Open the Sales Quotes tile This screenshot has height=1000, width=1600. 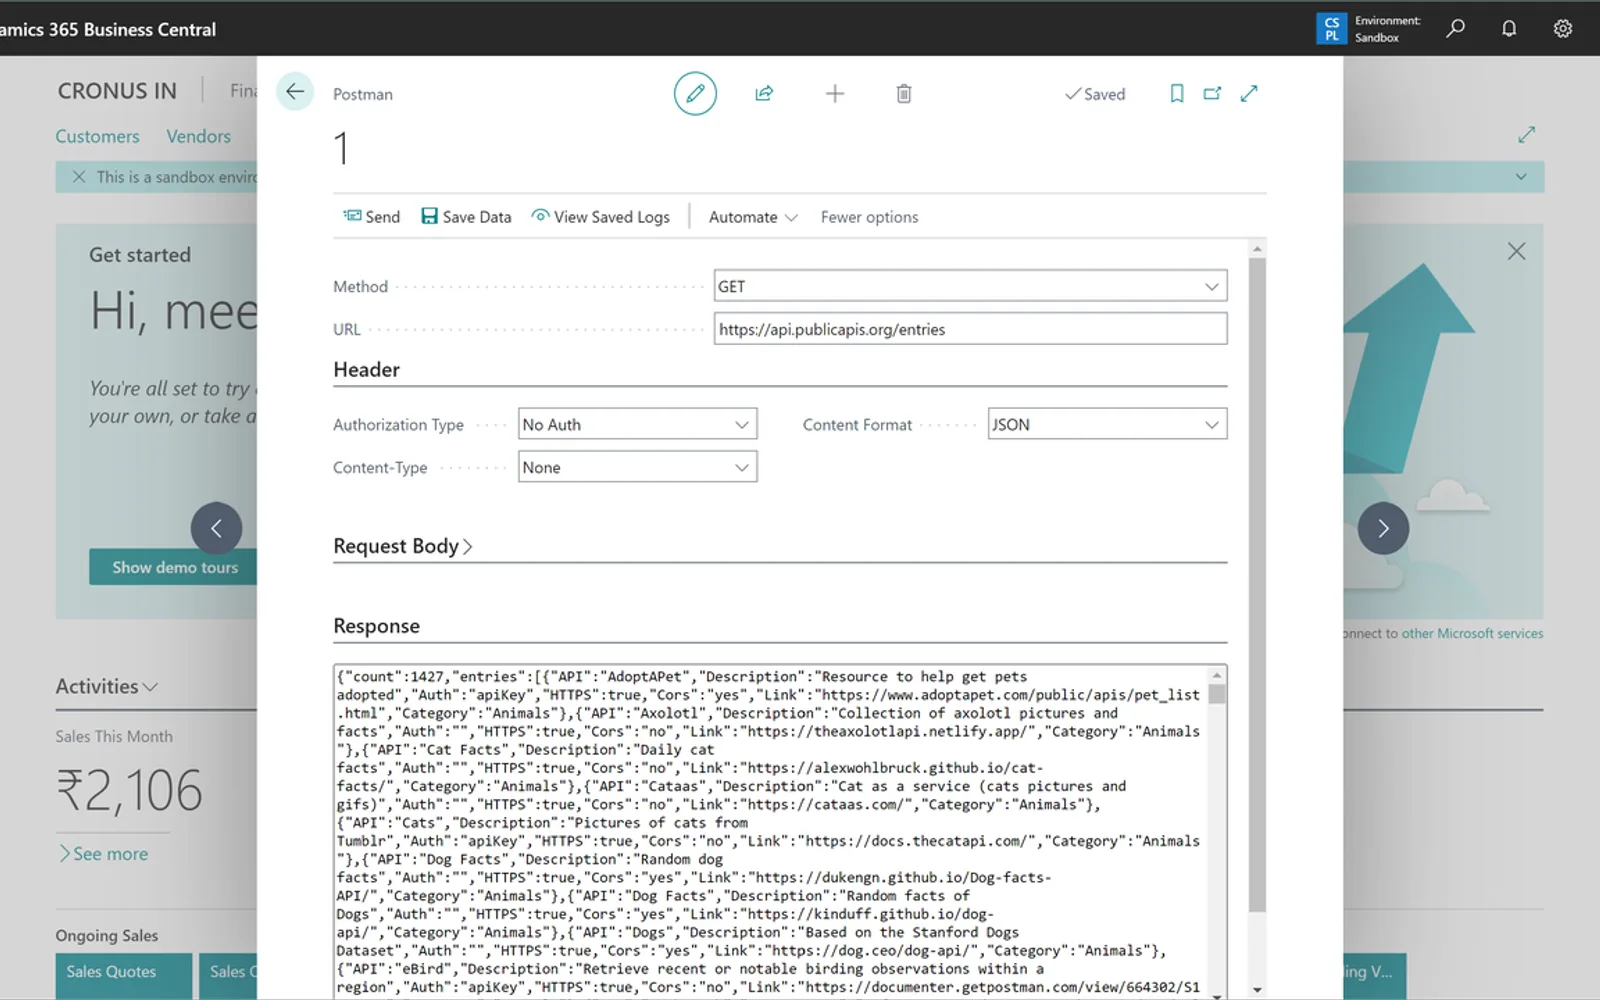pos(124,976)
